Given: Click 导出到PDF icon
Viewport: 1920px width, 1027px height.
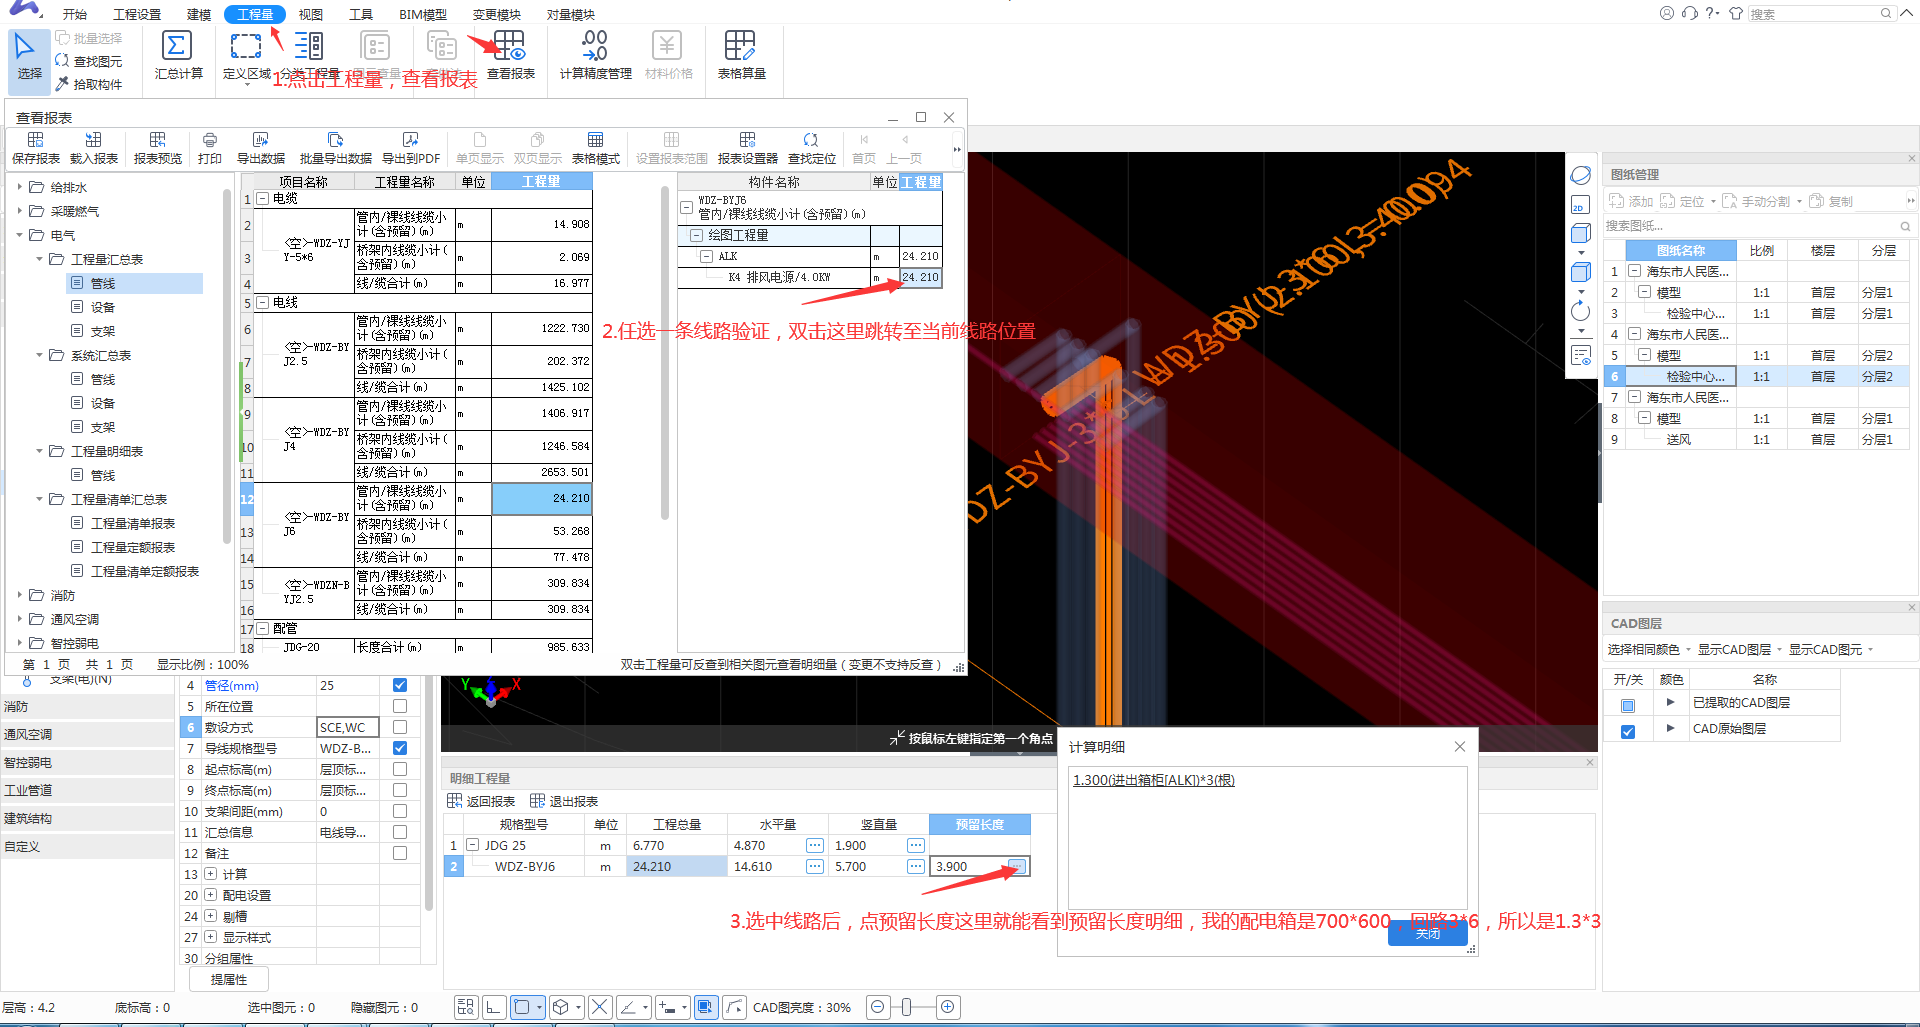Looking at the screenshot, I should pyautogui.click(x=410, y=140).
